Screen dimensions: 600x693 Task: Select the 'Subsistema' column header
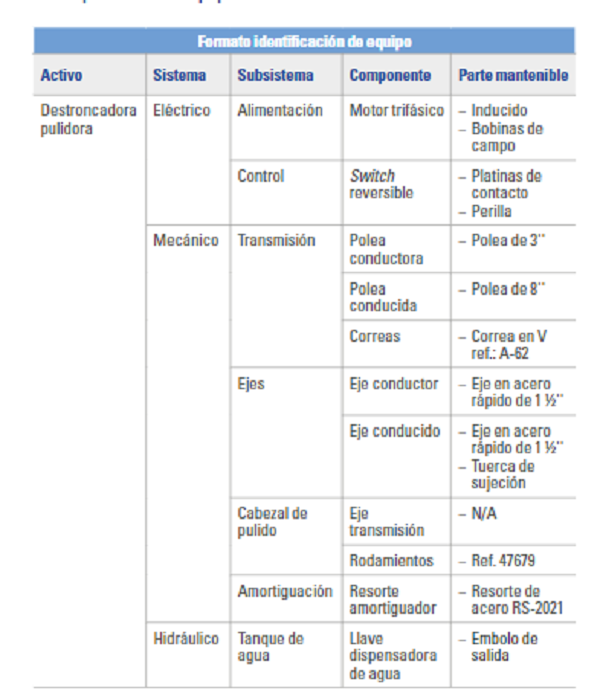[x=275, y=75]
